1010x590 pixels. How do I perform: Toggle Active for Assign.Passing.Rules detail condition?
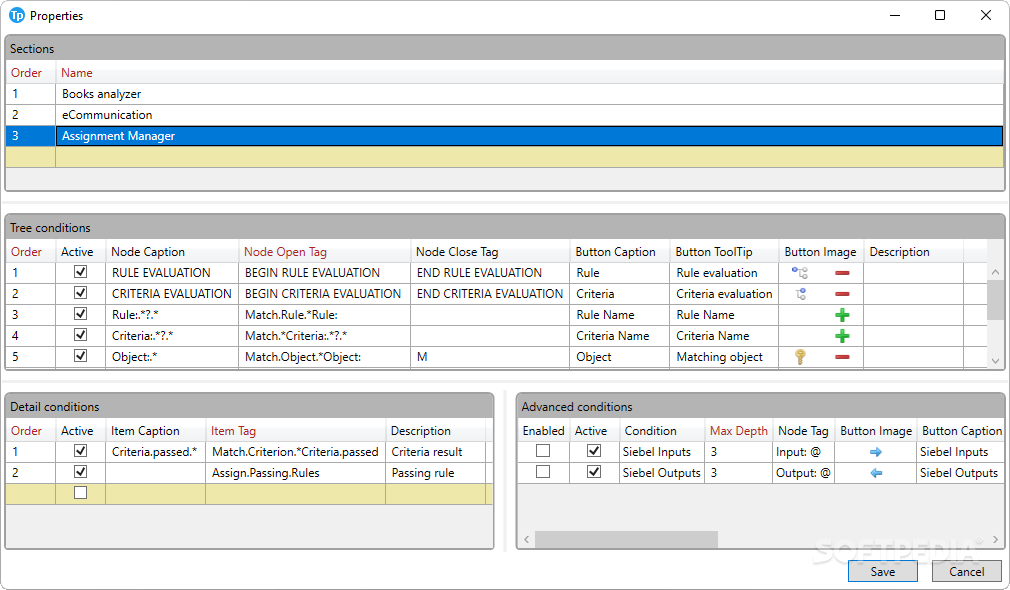click(x=81, y=472)
